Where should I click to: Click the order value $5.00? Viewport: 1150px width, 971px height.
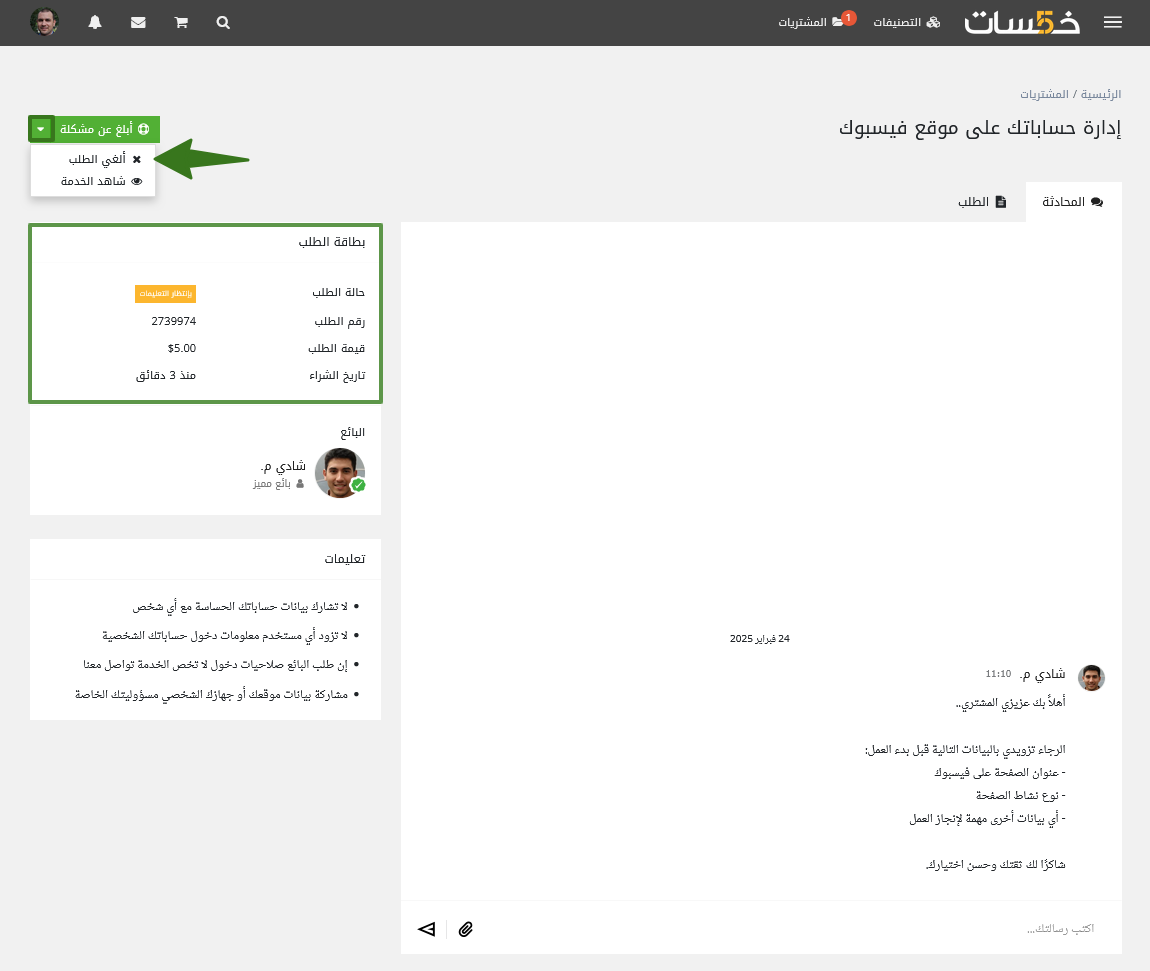click(182, 348)
